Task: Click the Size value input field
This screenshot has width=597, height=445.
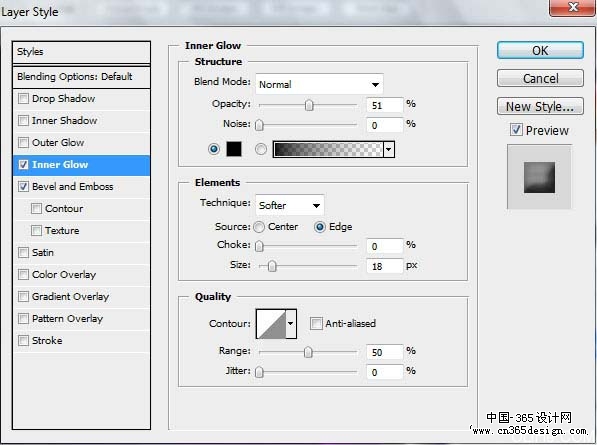Action: [x=384, y=266]
